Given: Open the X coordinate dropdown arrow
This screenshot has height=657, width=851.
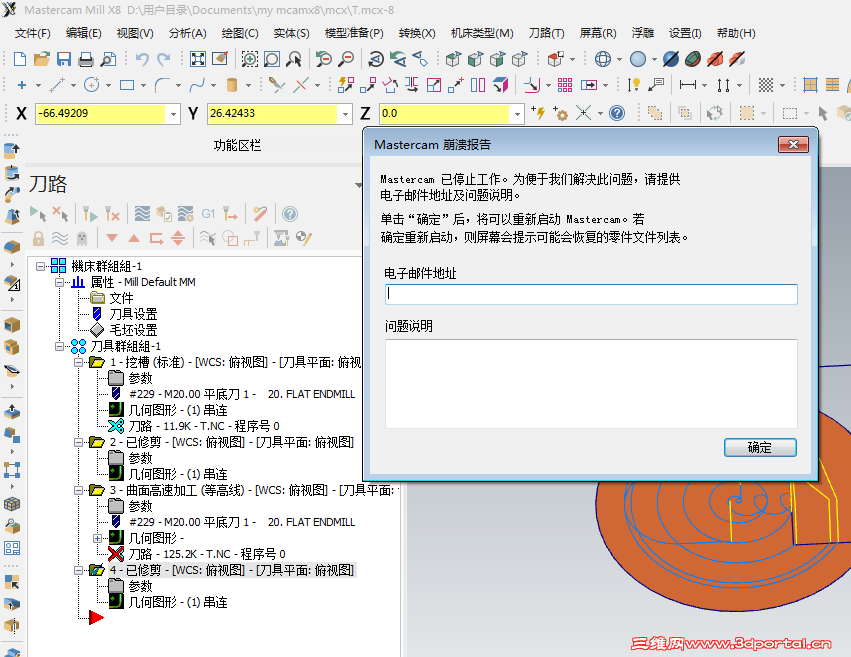Looking at the screenshot, I should pyautogui.click(x=173, y=113).
